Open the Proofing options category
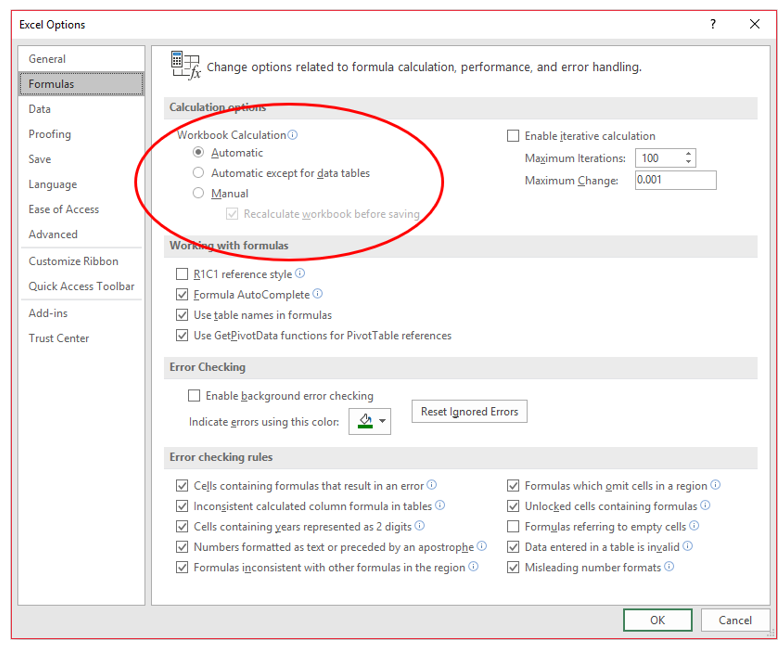This screenshot has width=783, height=664. tap(81, 134)
